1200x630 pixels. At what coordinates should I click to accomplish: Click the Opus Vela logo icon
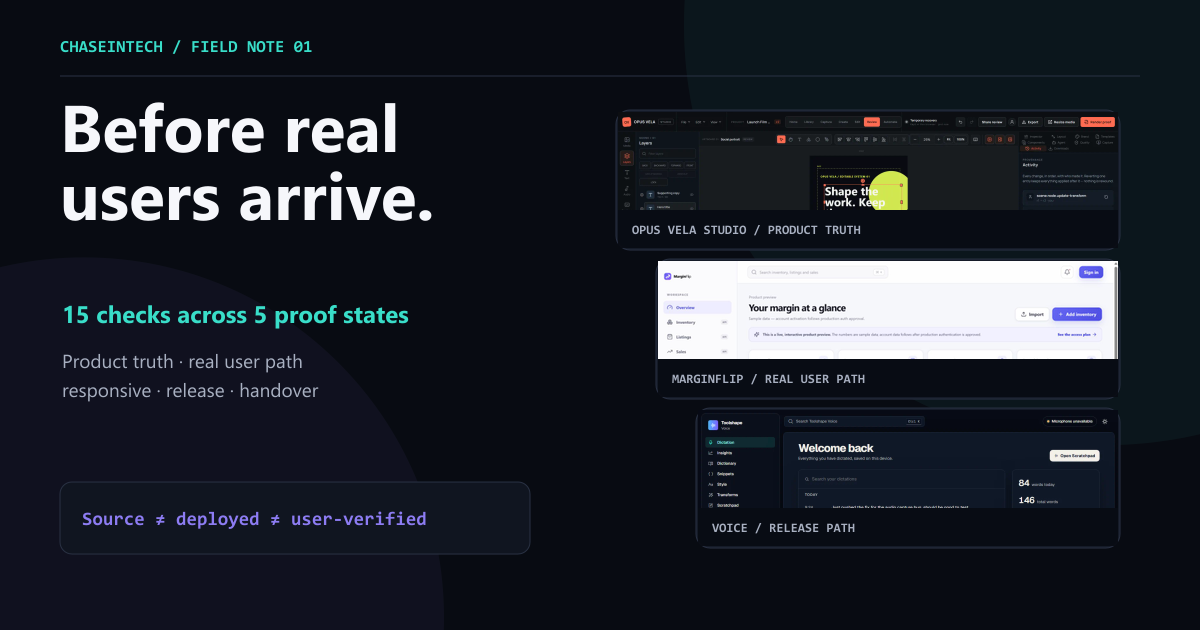626,122
